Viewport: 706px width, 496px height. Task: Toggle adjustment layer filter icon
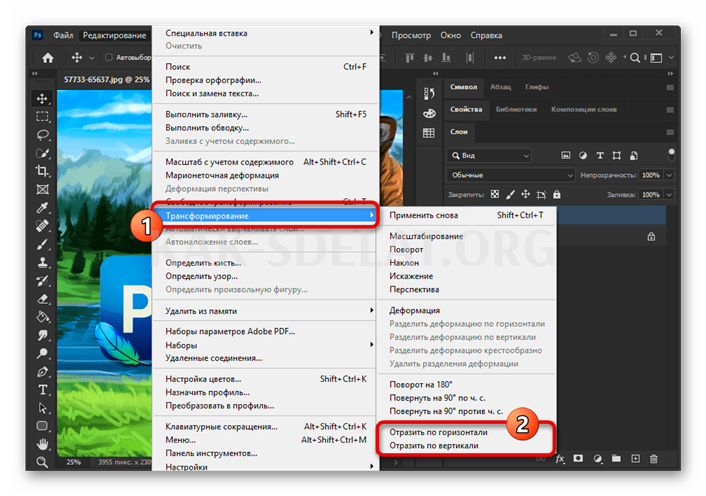click(583, 155)
